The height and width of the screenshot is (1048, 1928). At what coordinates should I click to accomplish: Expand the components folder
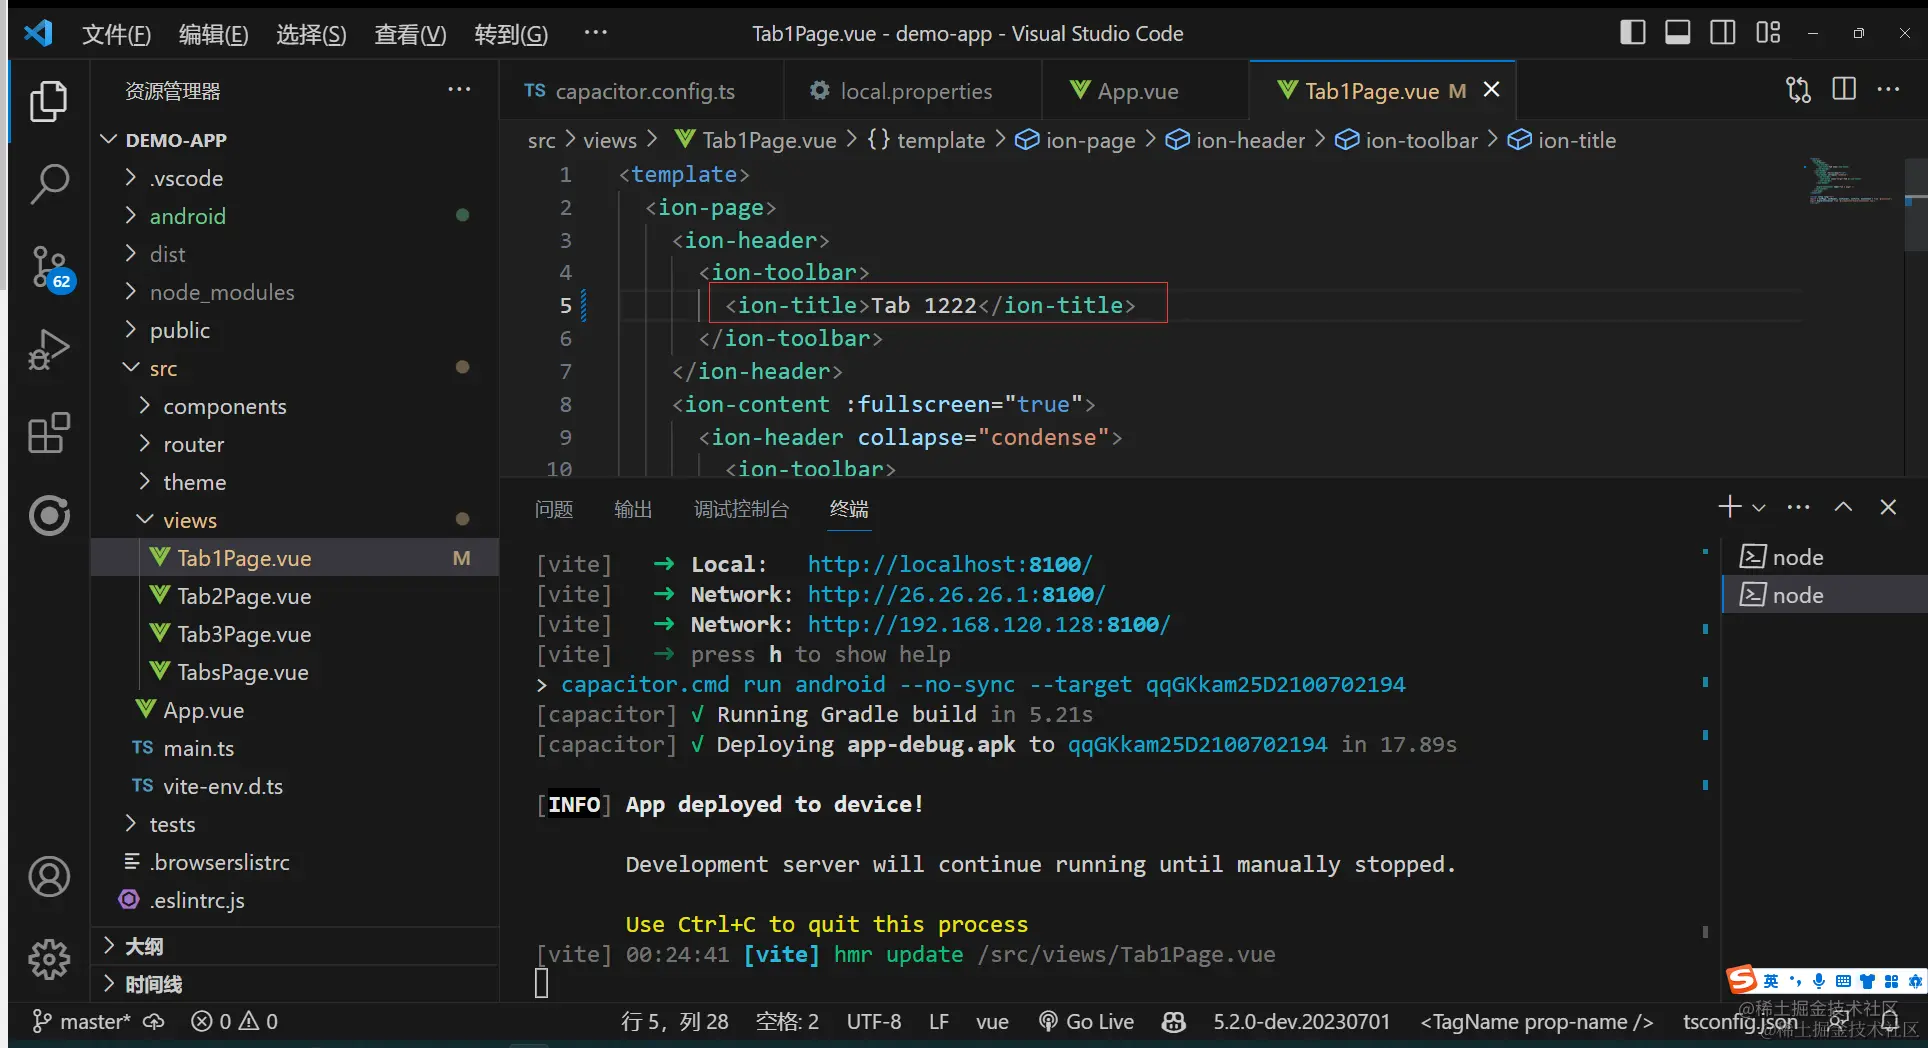(x=295, y=406)
